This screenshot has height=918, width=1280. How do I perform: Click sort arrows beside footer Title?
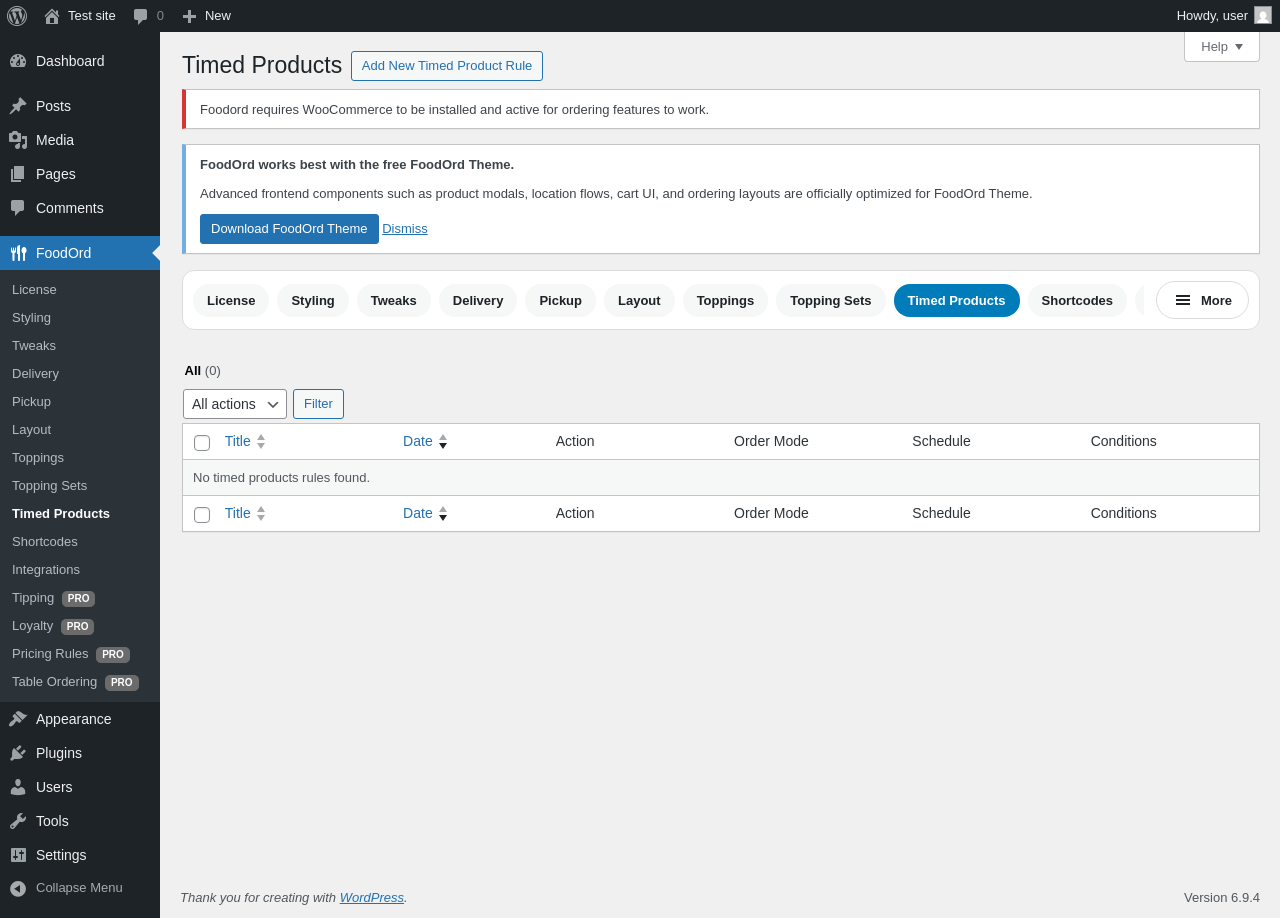pos(261,513)
